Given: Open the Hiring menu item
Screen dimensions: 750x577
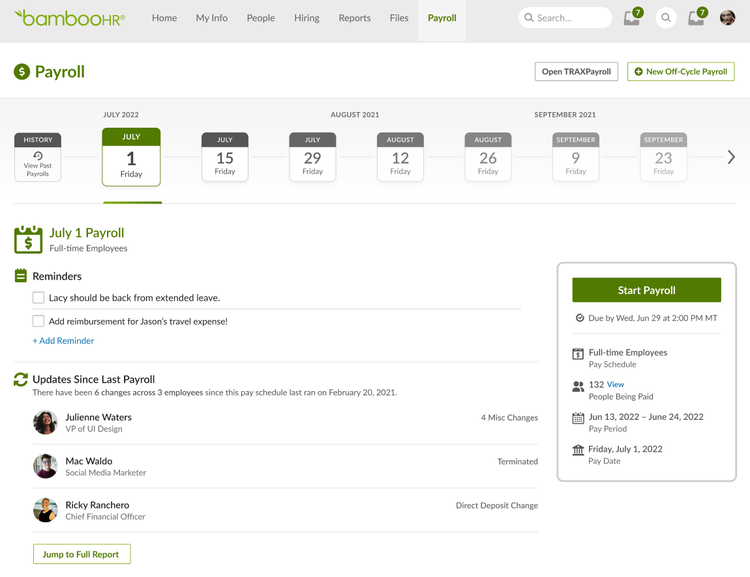Looking at the screenshot, I should coord(307,18).
